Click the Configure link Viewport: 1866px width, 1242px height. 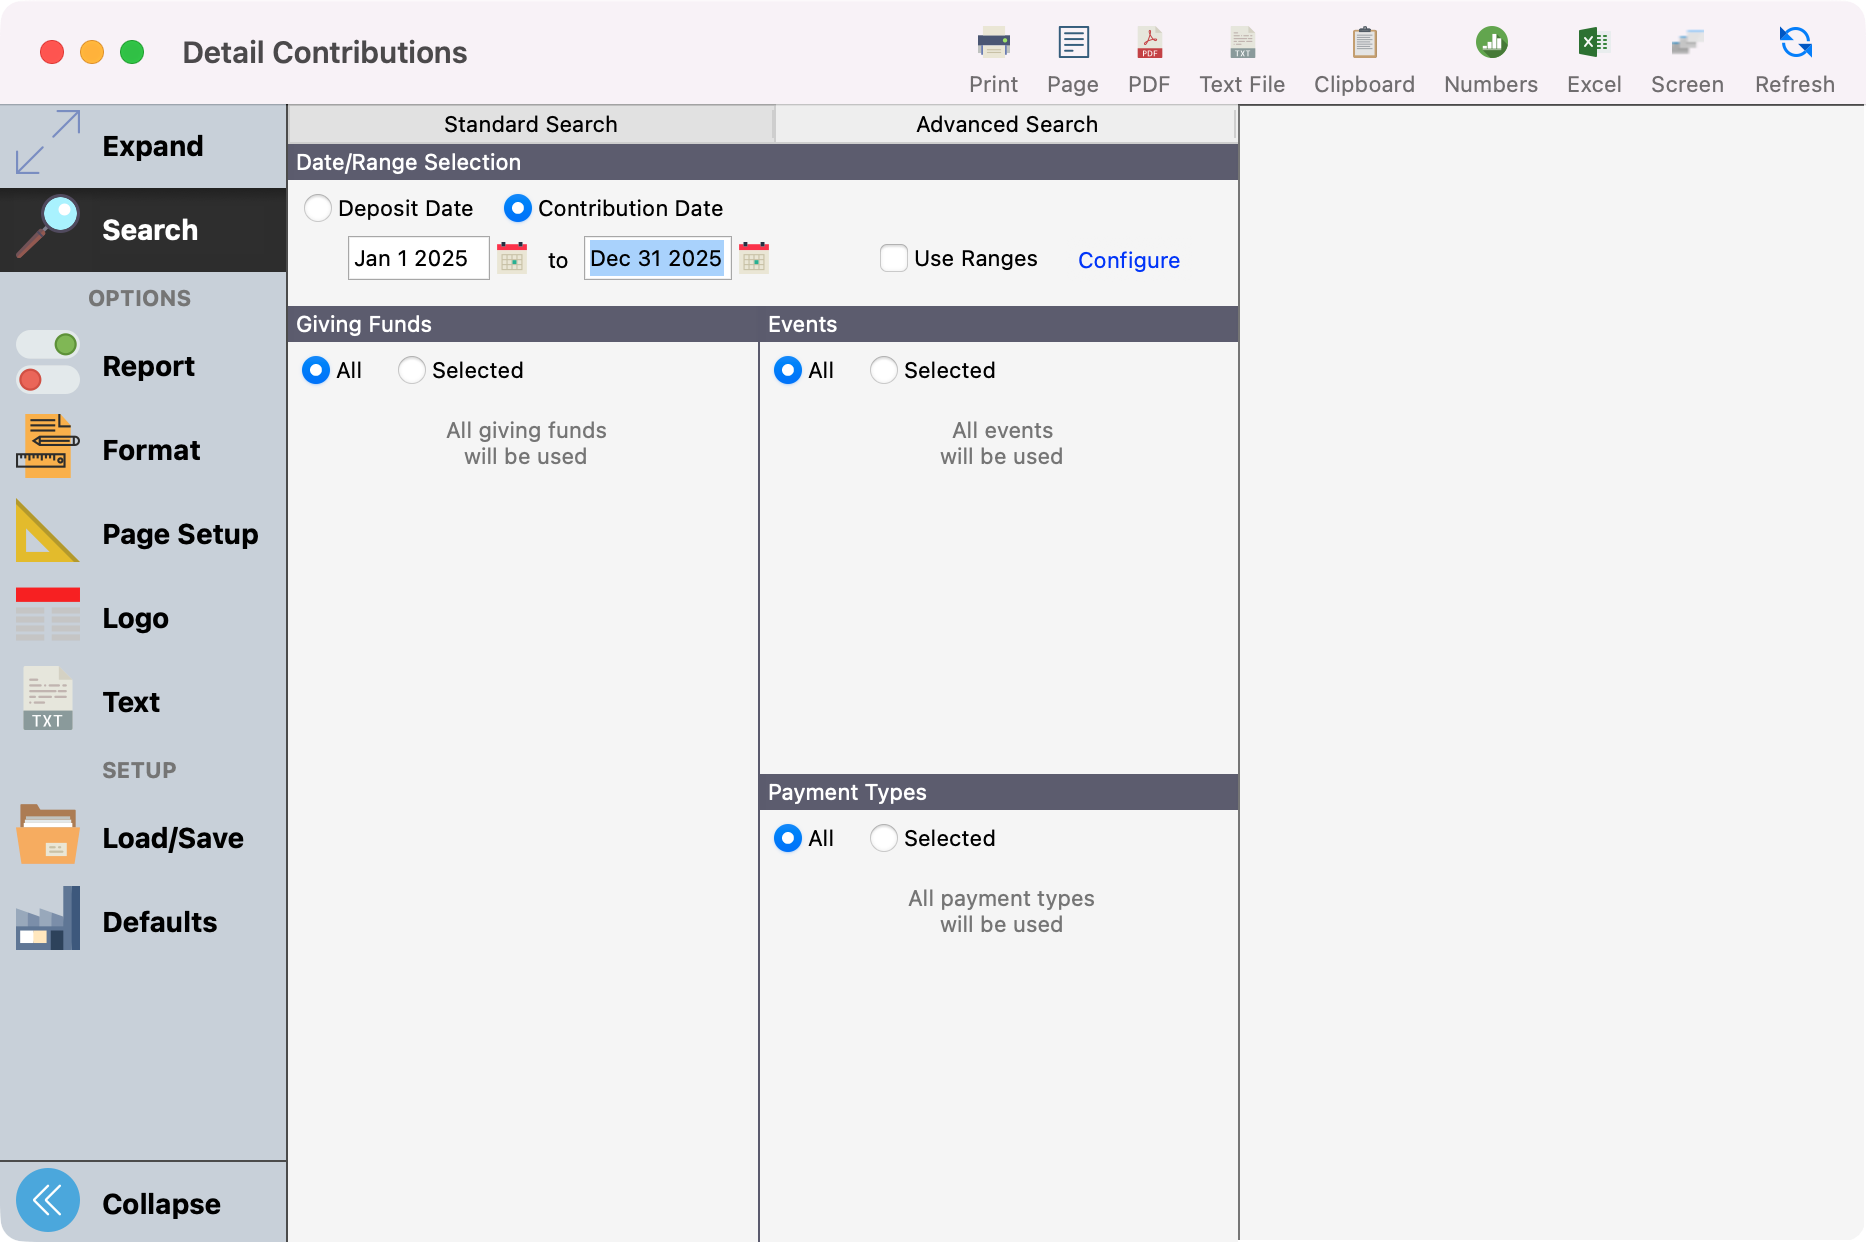pos(1129,260)
